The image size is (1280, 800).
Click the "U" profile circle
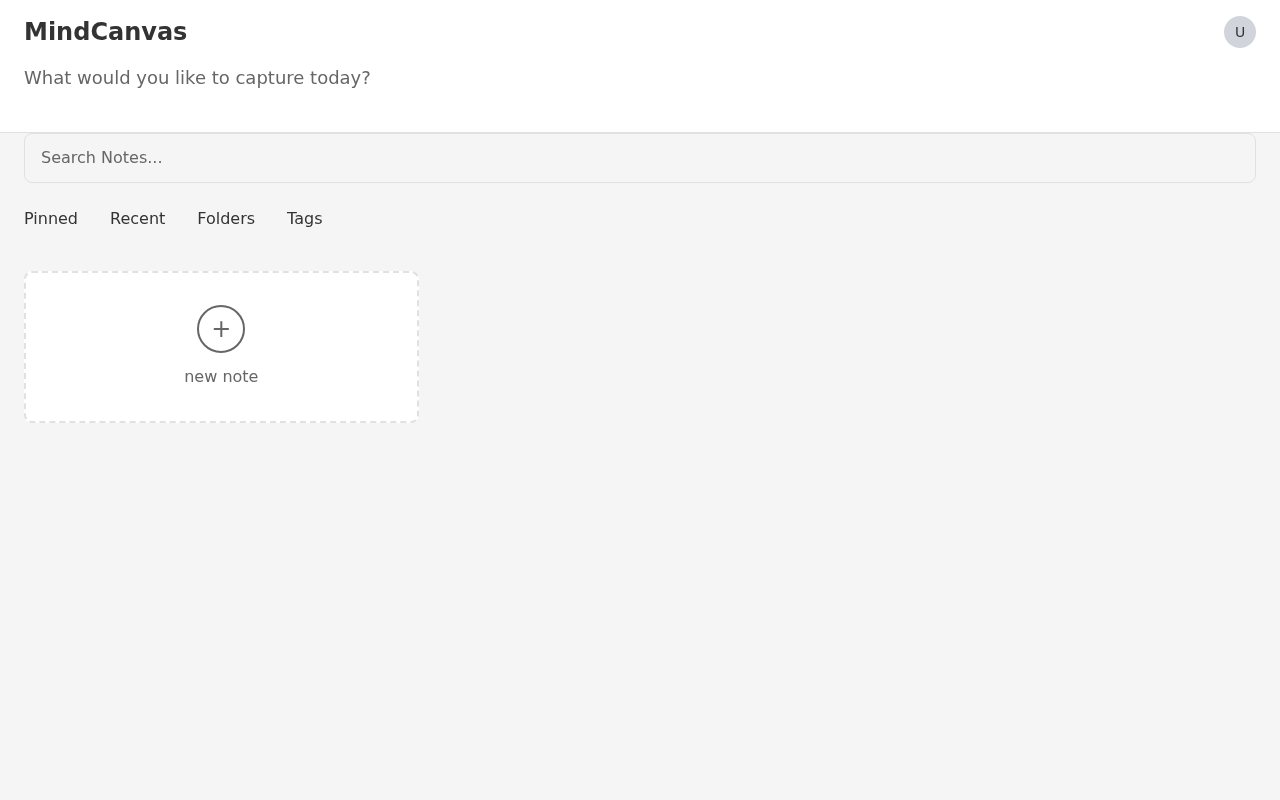pyautogui.click(x=1239, y=32)
